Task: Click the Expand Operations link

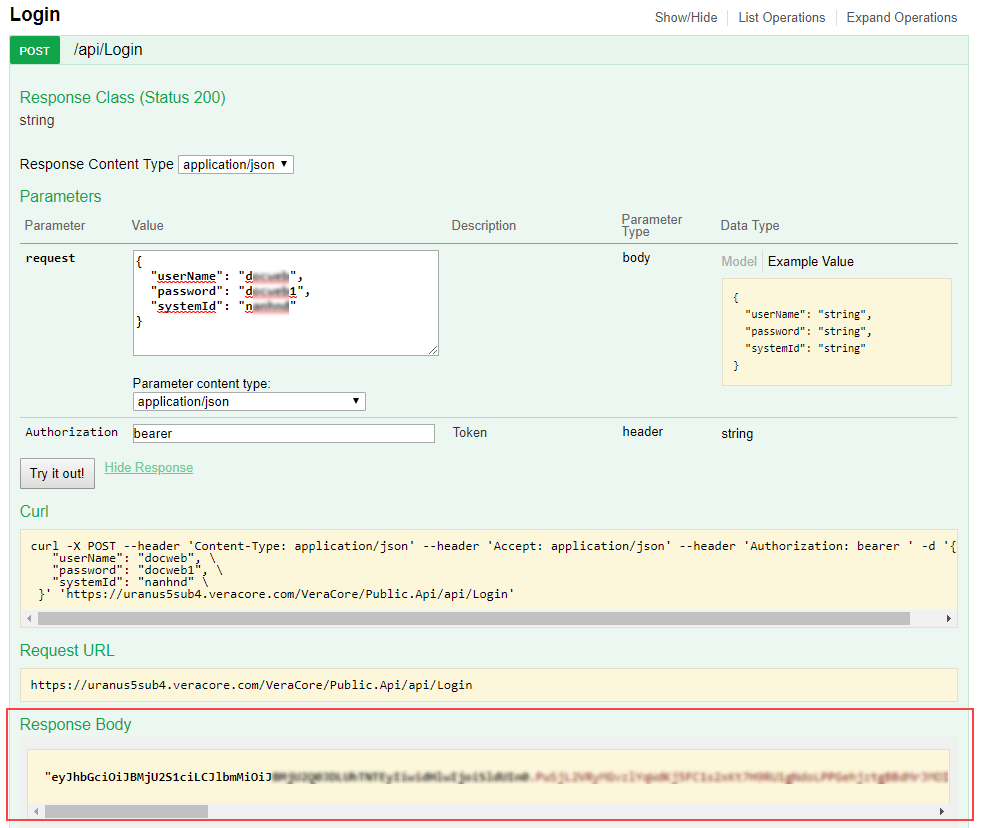Action: click(902, 18)
